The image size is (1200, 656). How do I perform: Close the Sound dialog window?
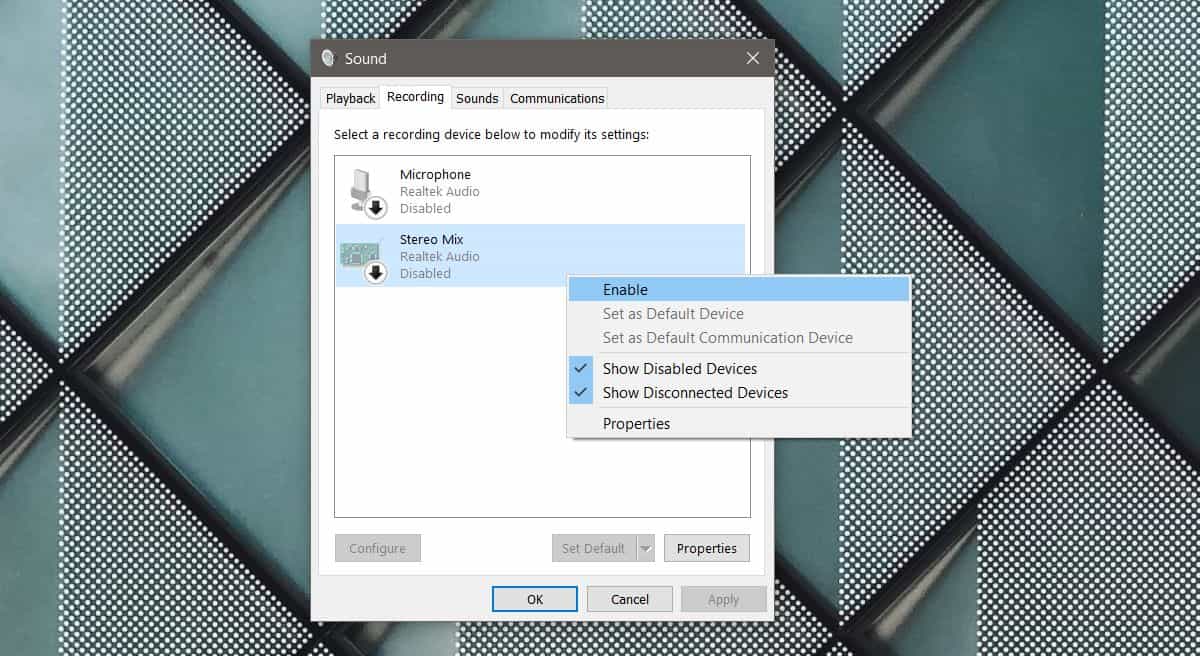pos(753,59)
